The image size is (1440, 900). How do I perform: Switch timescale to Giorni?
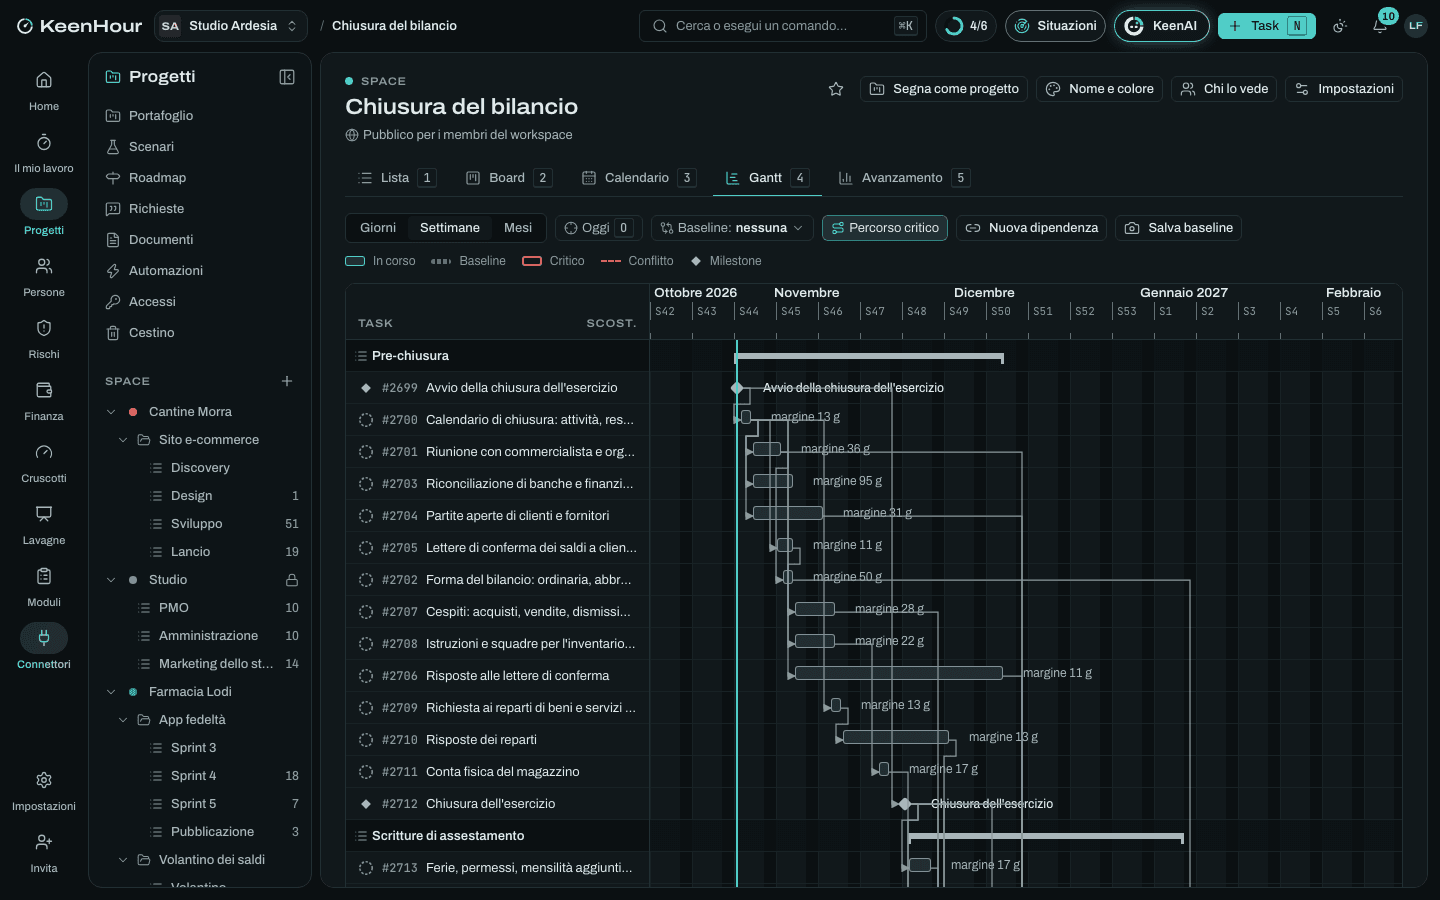click(378, 228)
